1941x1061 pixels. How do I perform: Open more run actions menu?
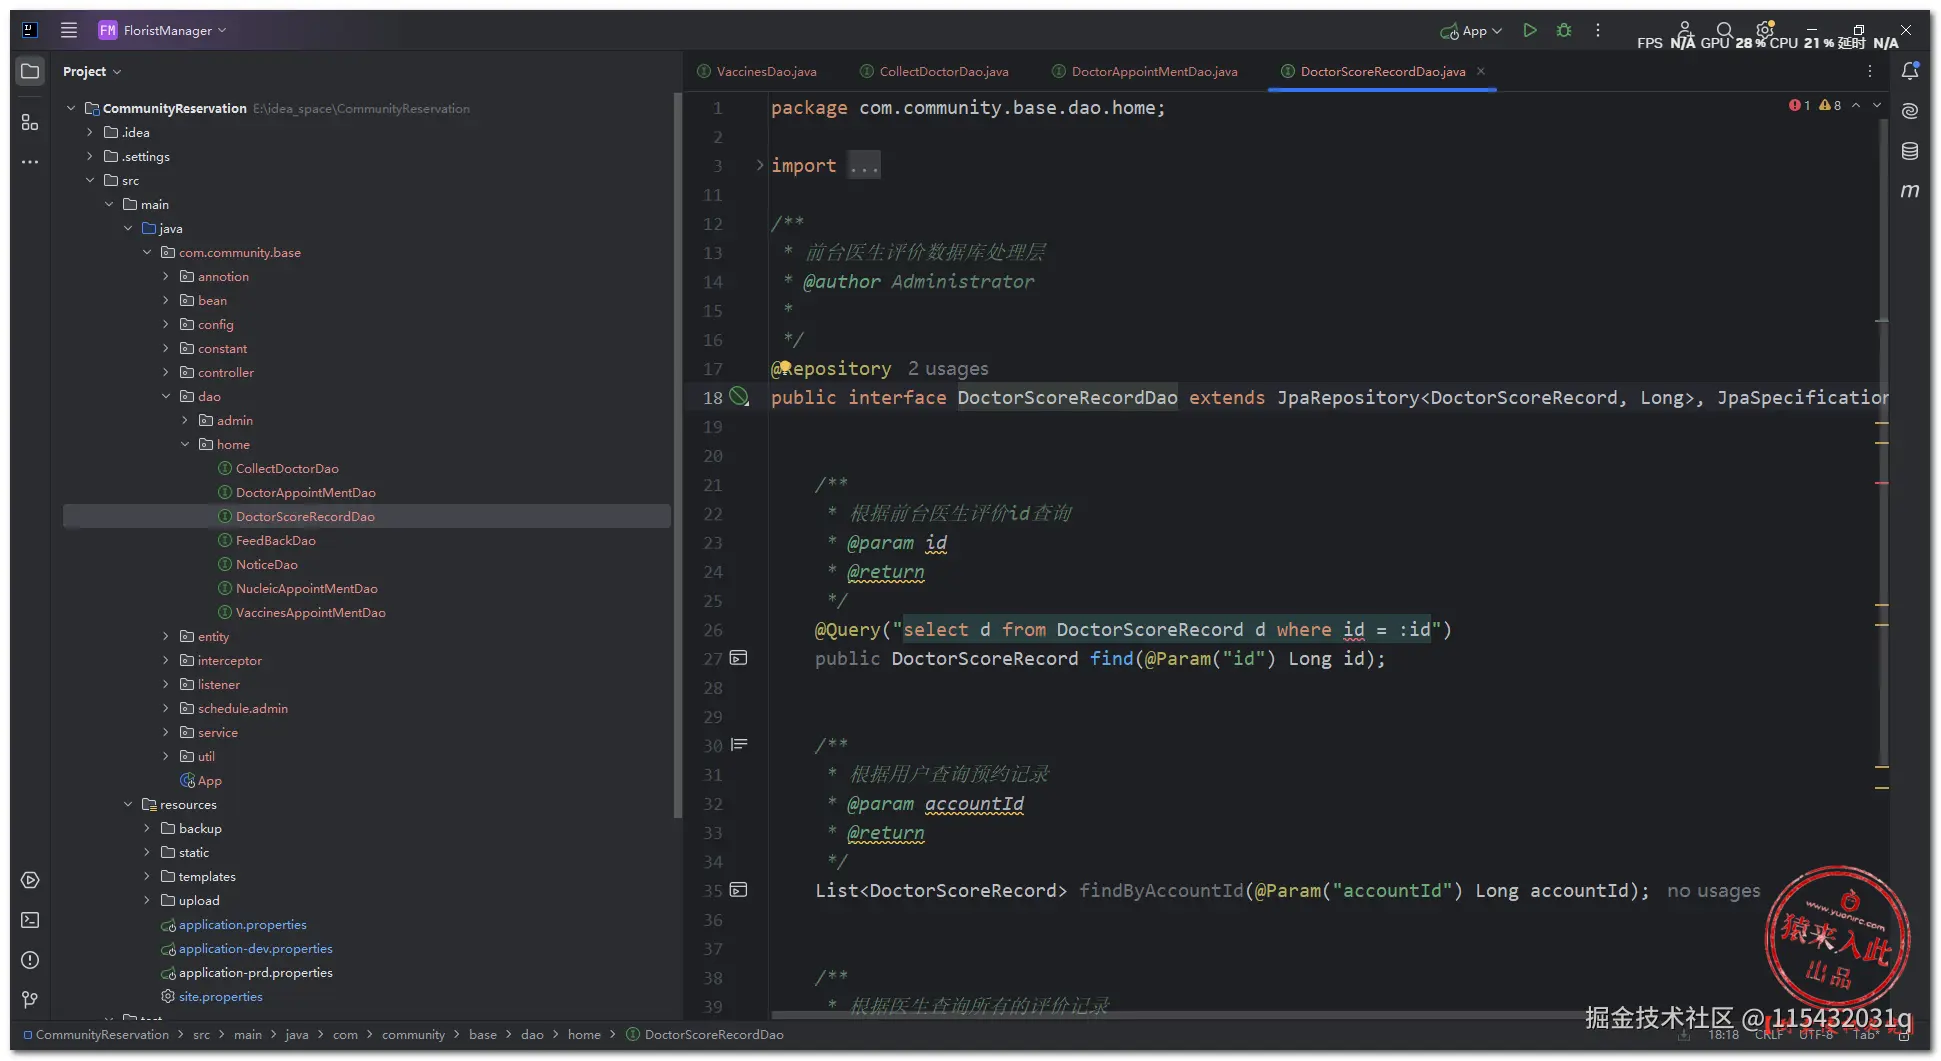tap(1598, 30)
